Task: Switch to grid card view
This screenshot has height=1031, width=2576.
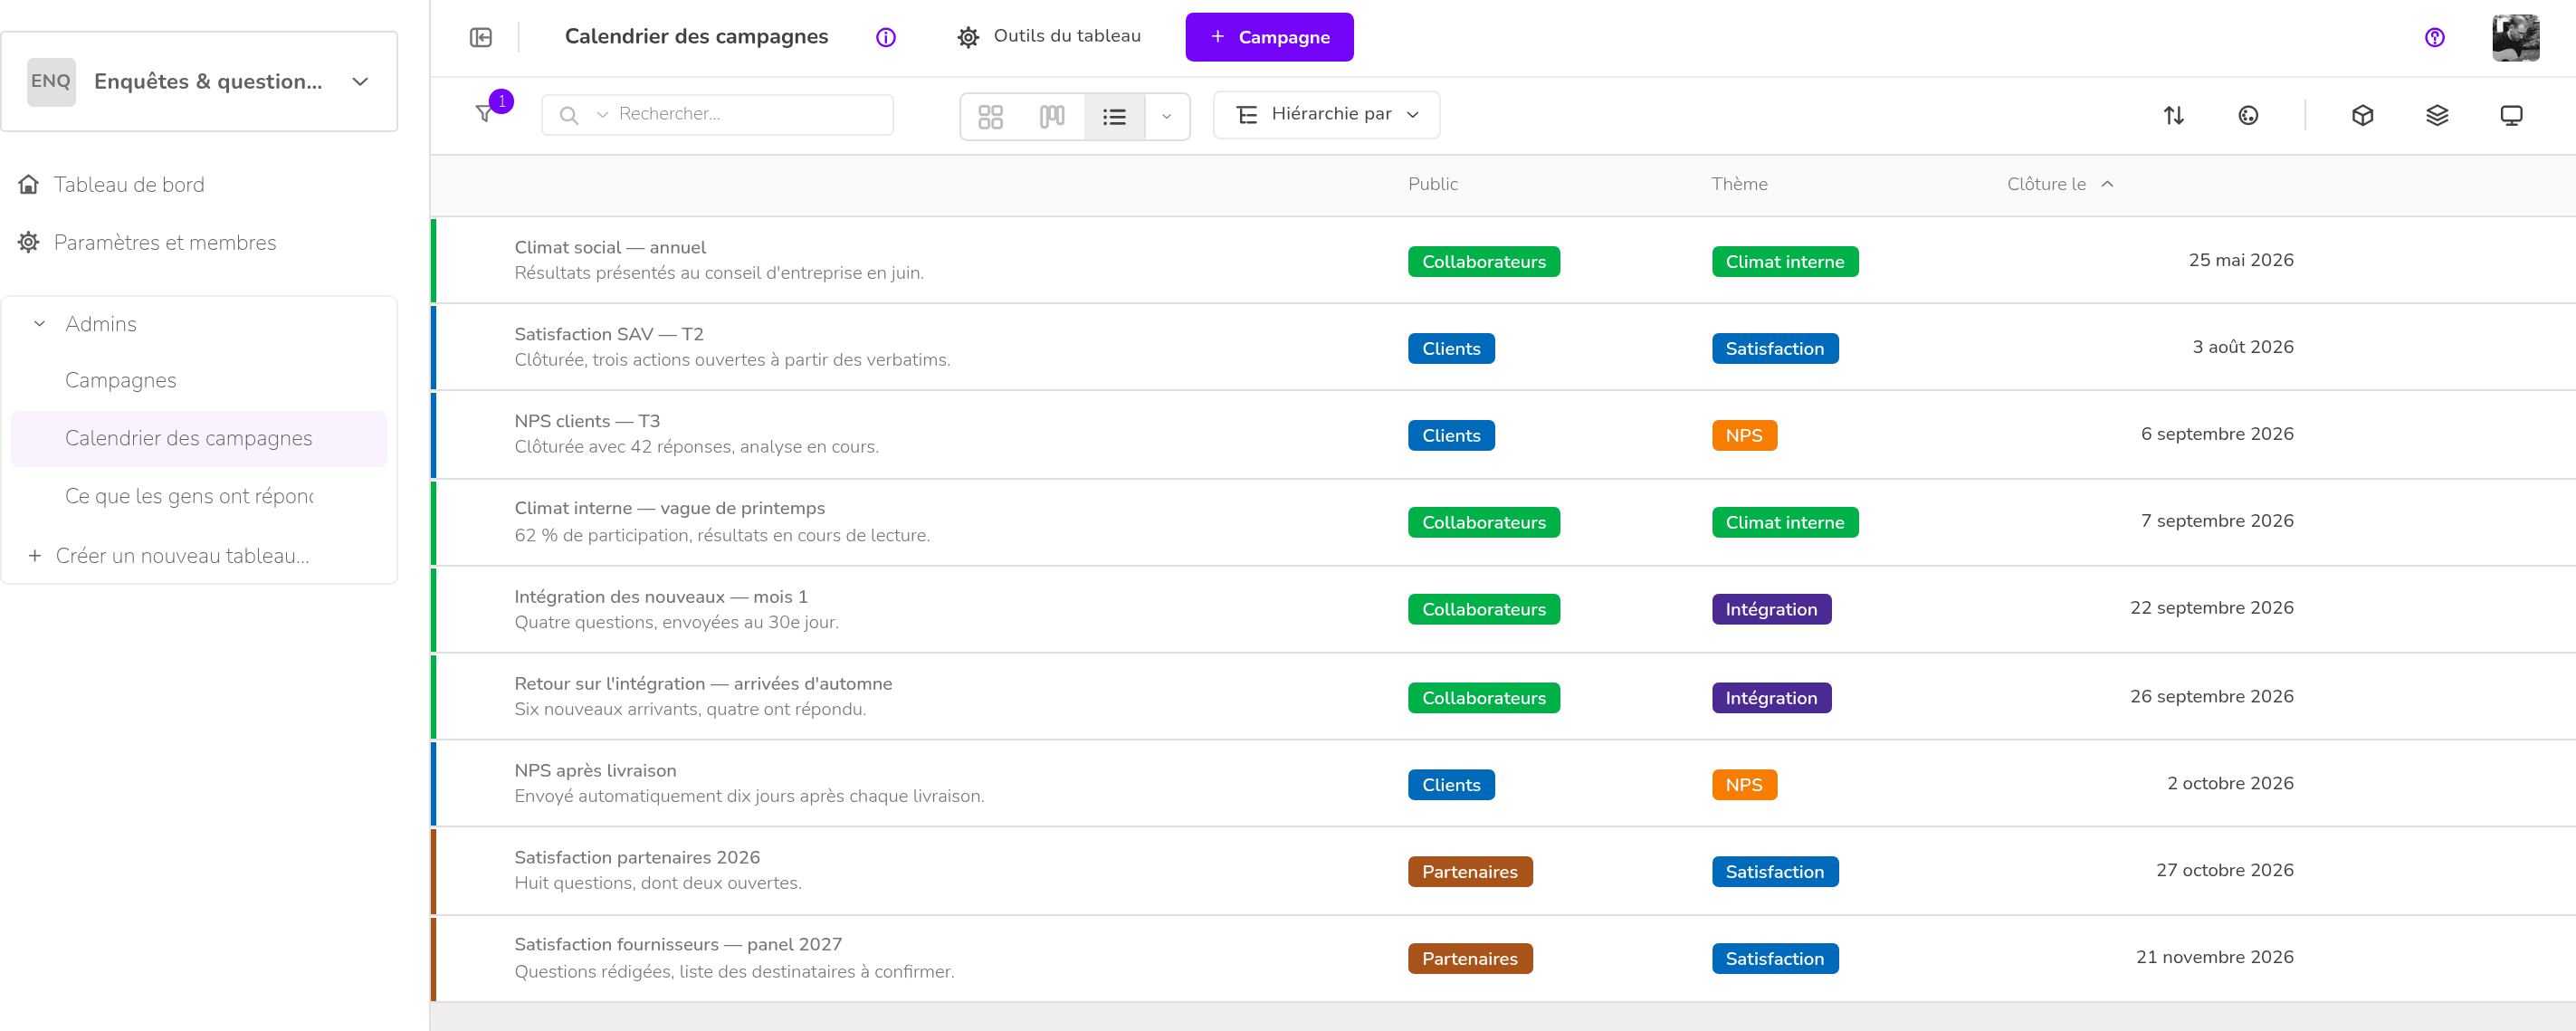Action: [x=991, y=116]
